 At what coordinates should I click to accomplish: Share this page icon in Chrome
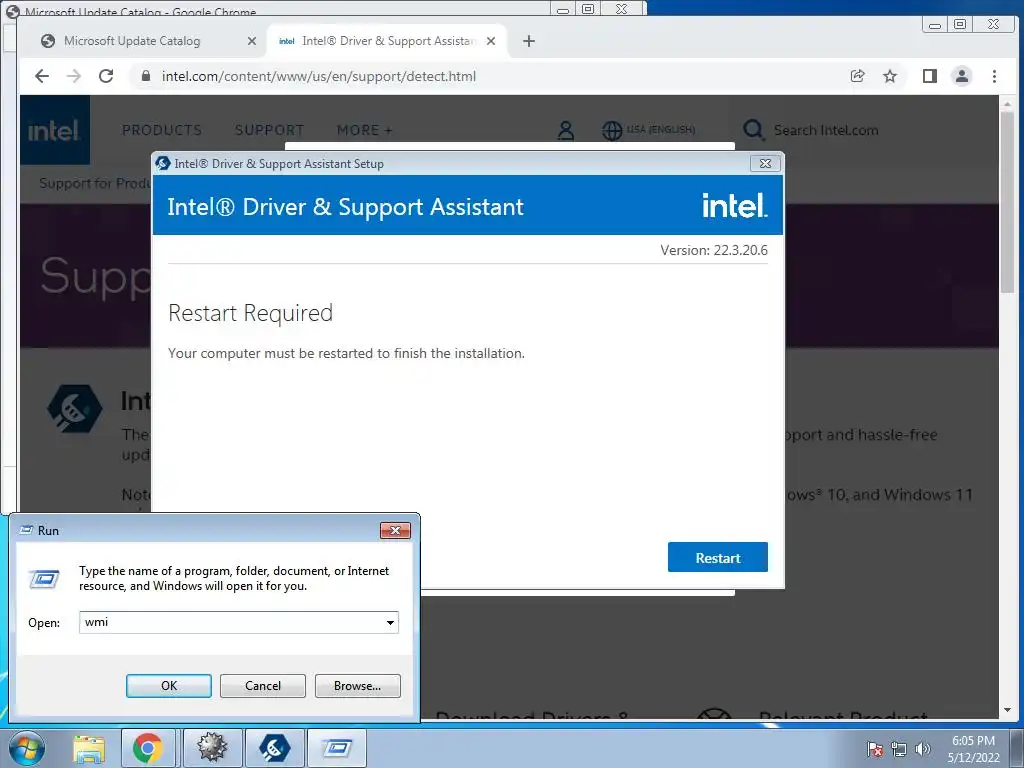[x=857, y=76]
